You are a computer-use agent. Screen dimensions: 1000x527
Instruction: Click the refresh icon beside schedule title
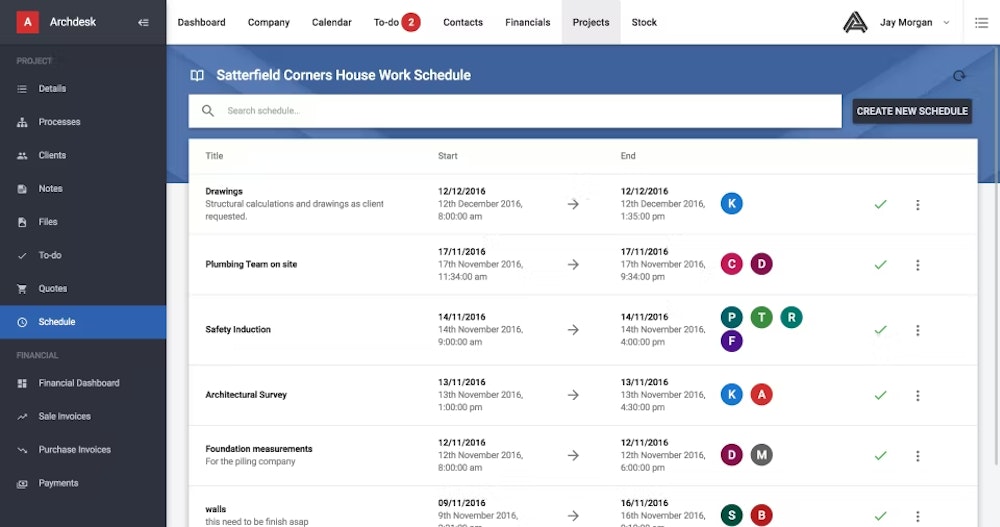(959, 76)
